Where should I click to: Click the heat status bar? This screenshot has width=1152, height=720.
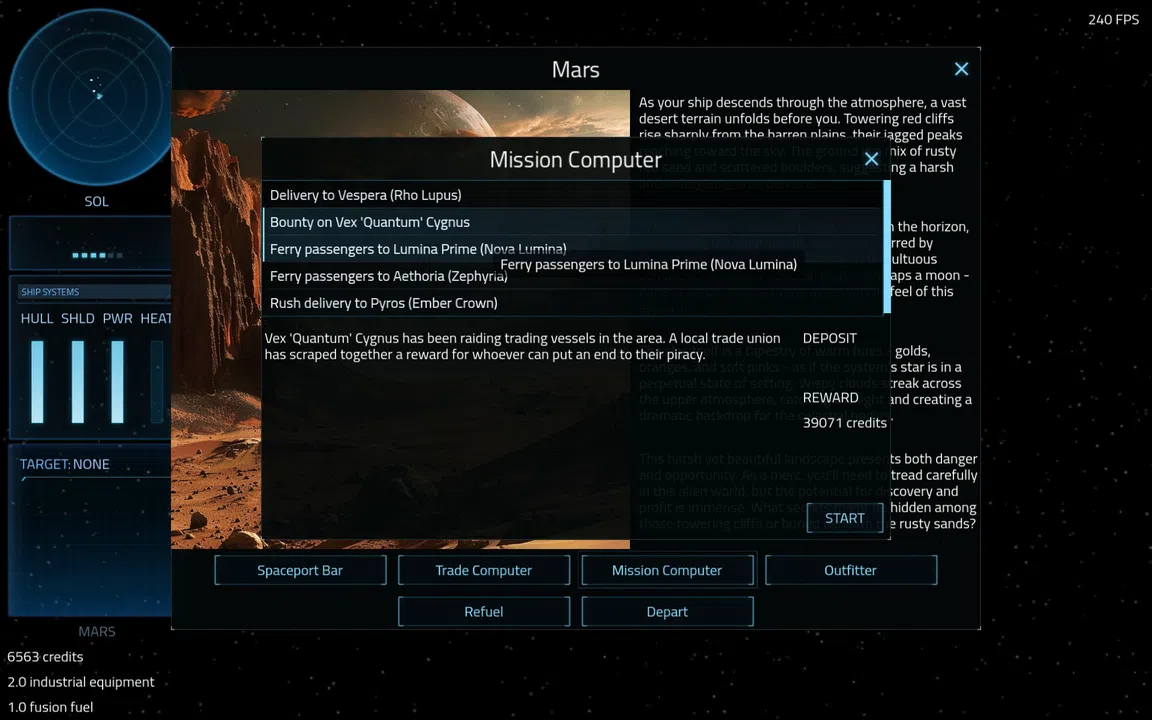click(156, 381)
